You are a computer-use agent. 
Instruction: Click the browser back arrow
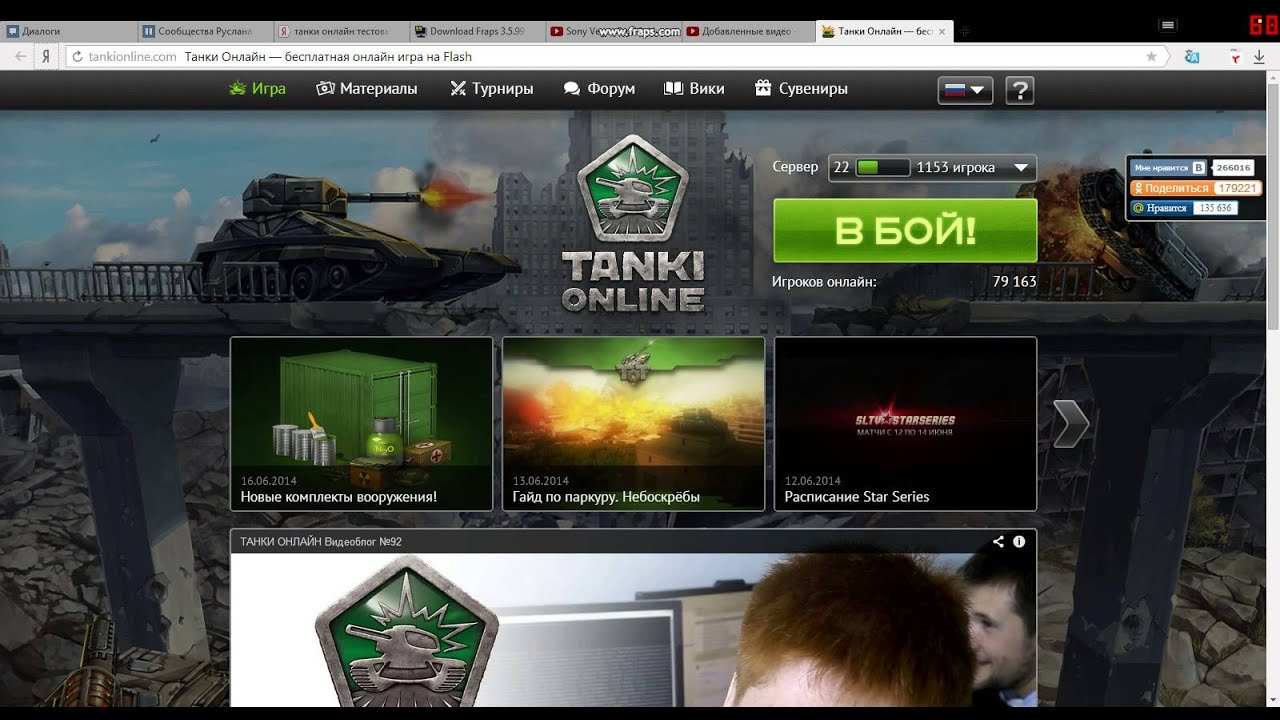(x=20, y=57)
